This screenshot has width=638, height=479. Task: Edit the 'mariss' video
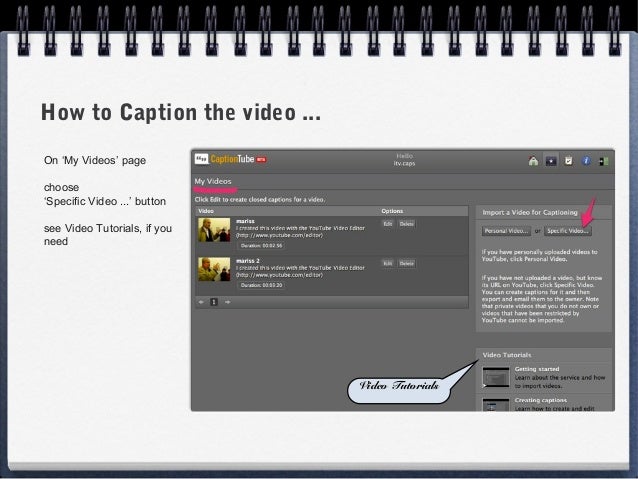[388, 224]
